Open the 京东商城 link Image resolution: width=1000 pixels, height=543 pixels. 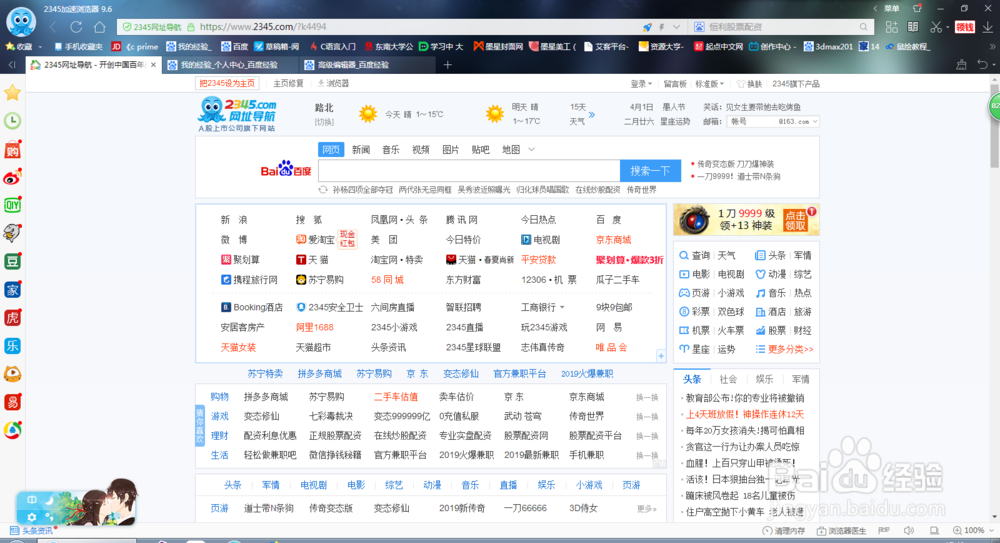pyautogui.click(x=613, y=239)
